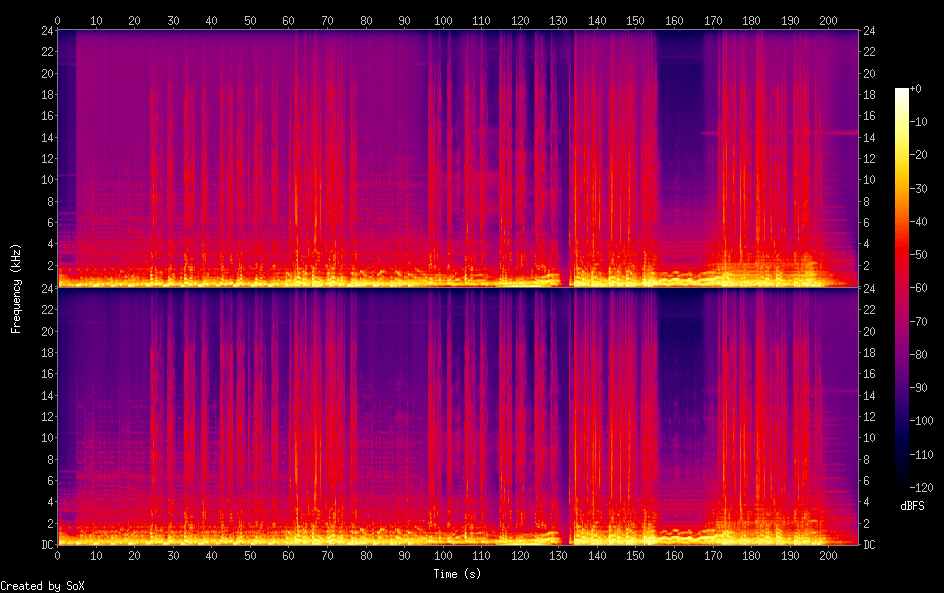Click '50' on the bottom time axis

click(x=250, y=556)
